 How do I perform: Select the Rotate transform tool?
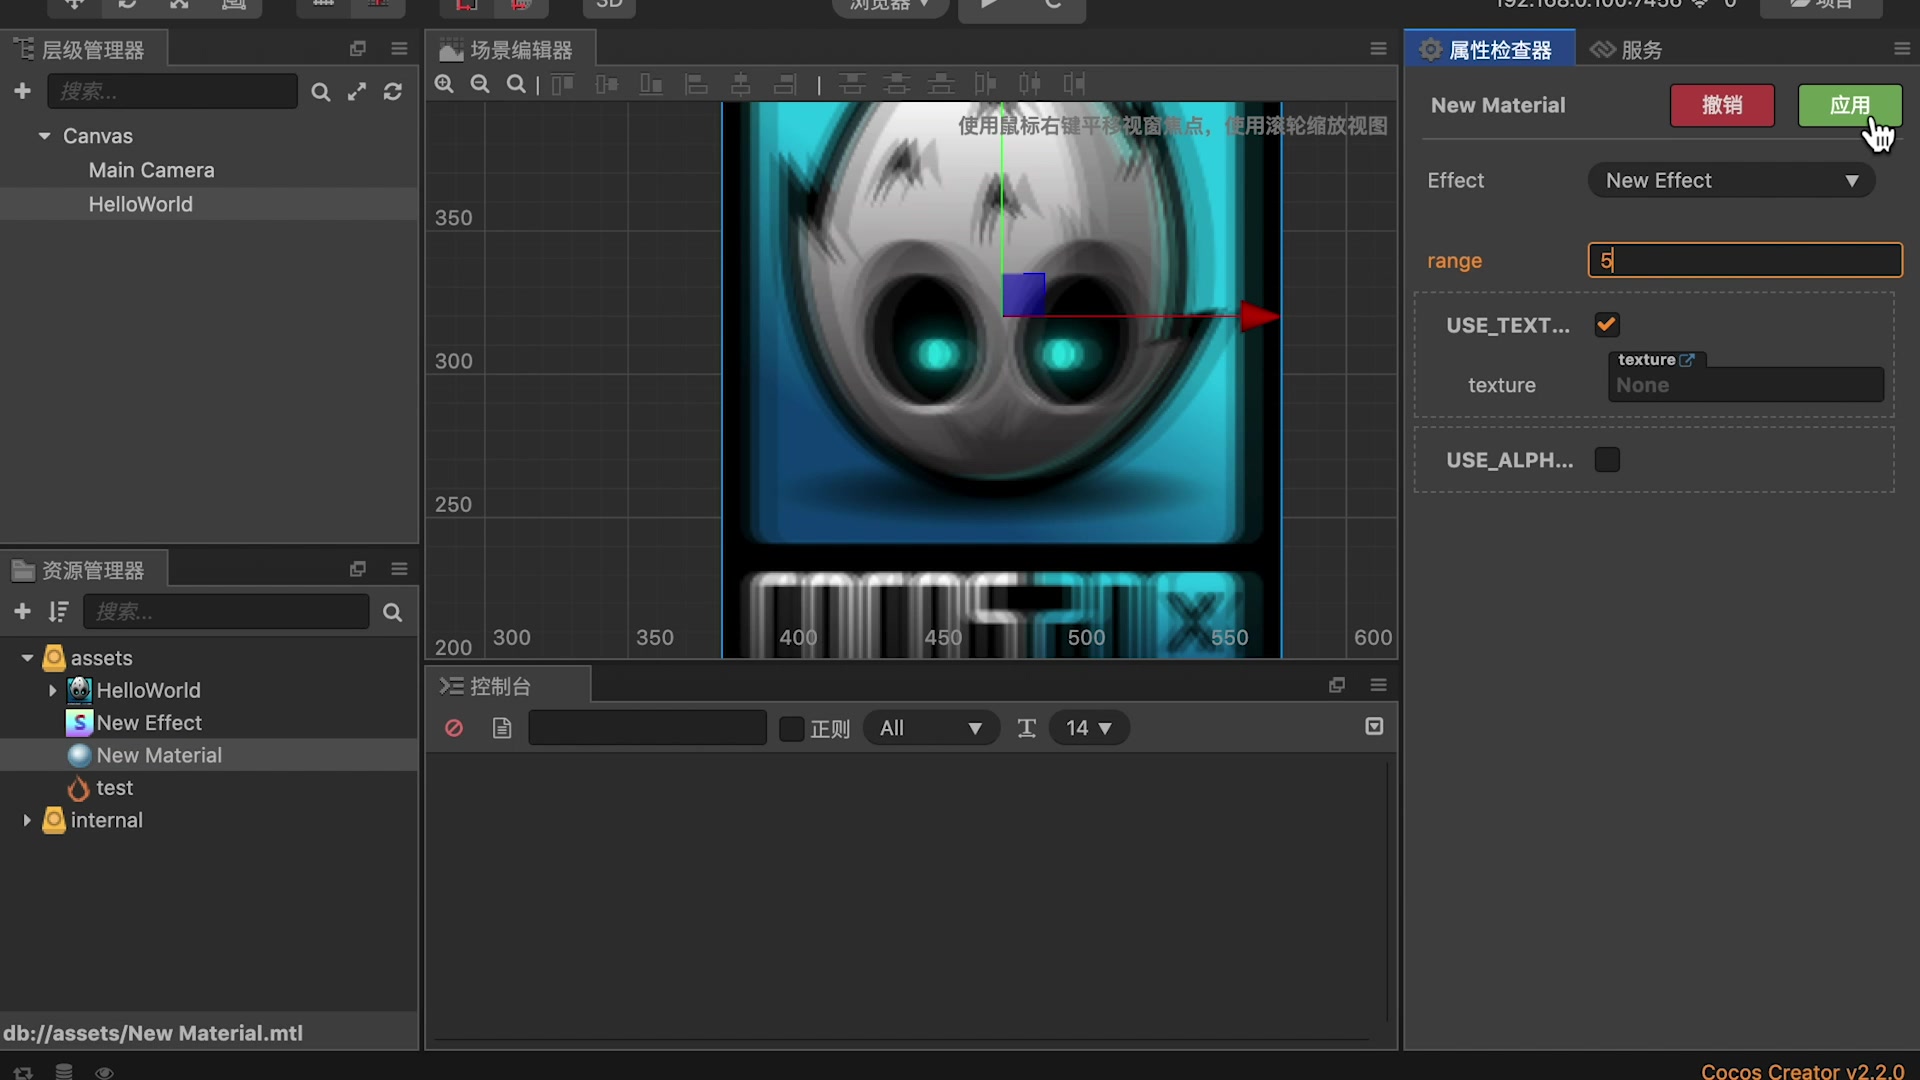(127, 6)
